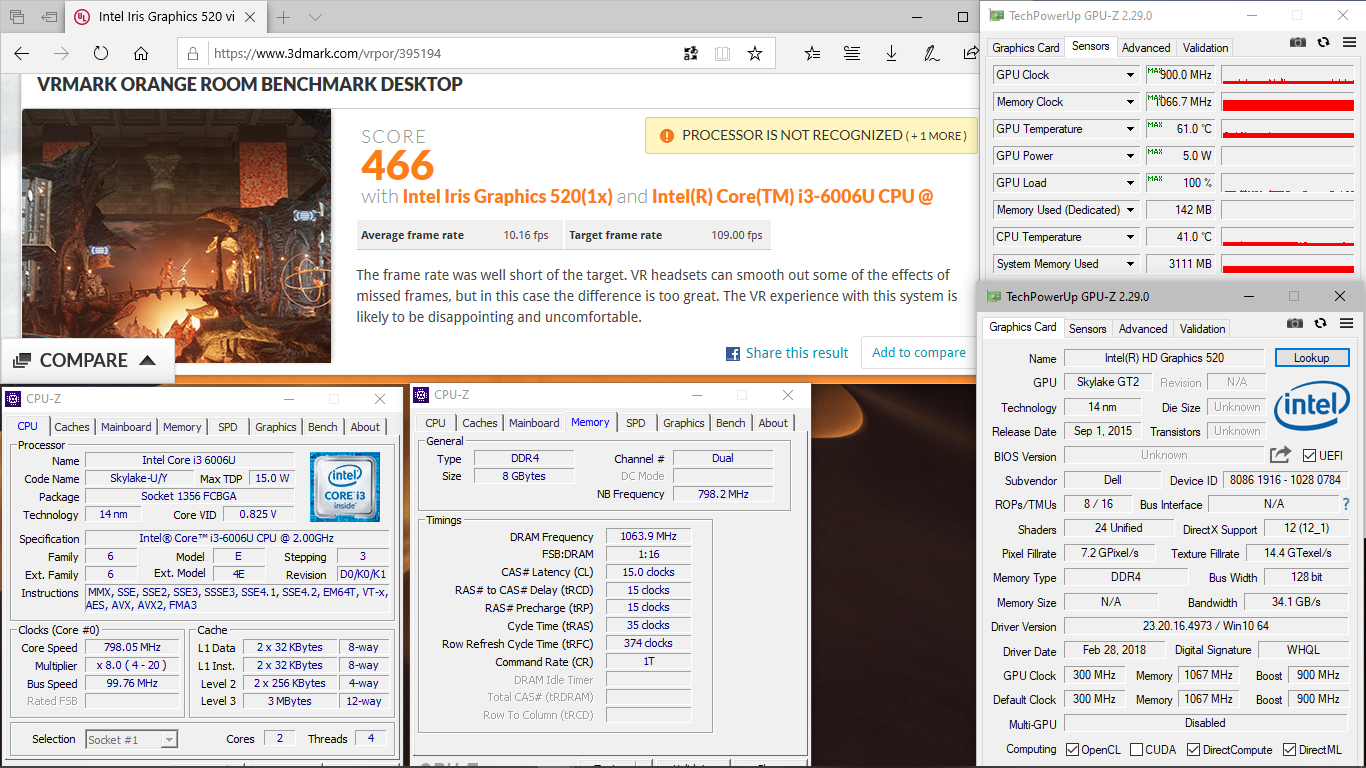The height and width of the screenshot is (768, 1366).
Task: Click the Bus Interface question mark
Action: pos(1346,505)
